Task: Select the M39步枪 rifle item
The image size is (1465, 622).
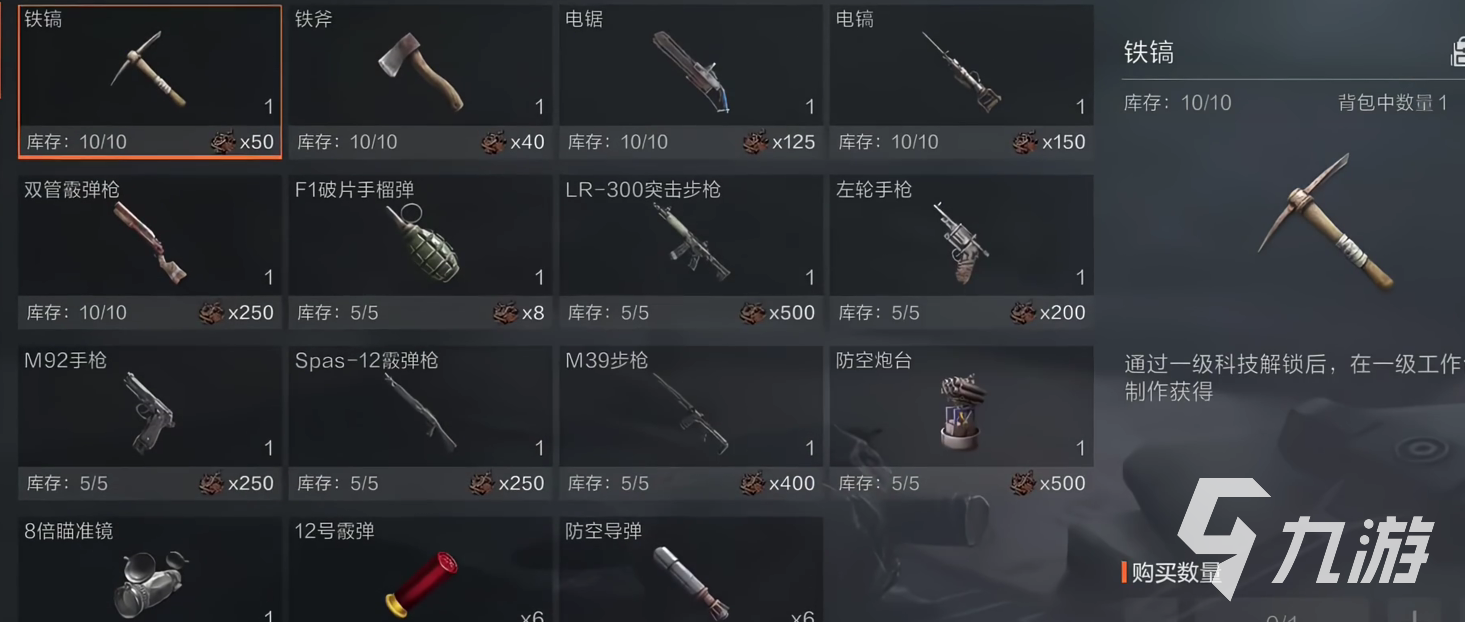Action: 691,423
